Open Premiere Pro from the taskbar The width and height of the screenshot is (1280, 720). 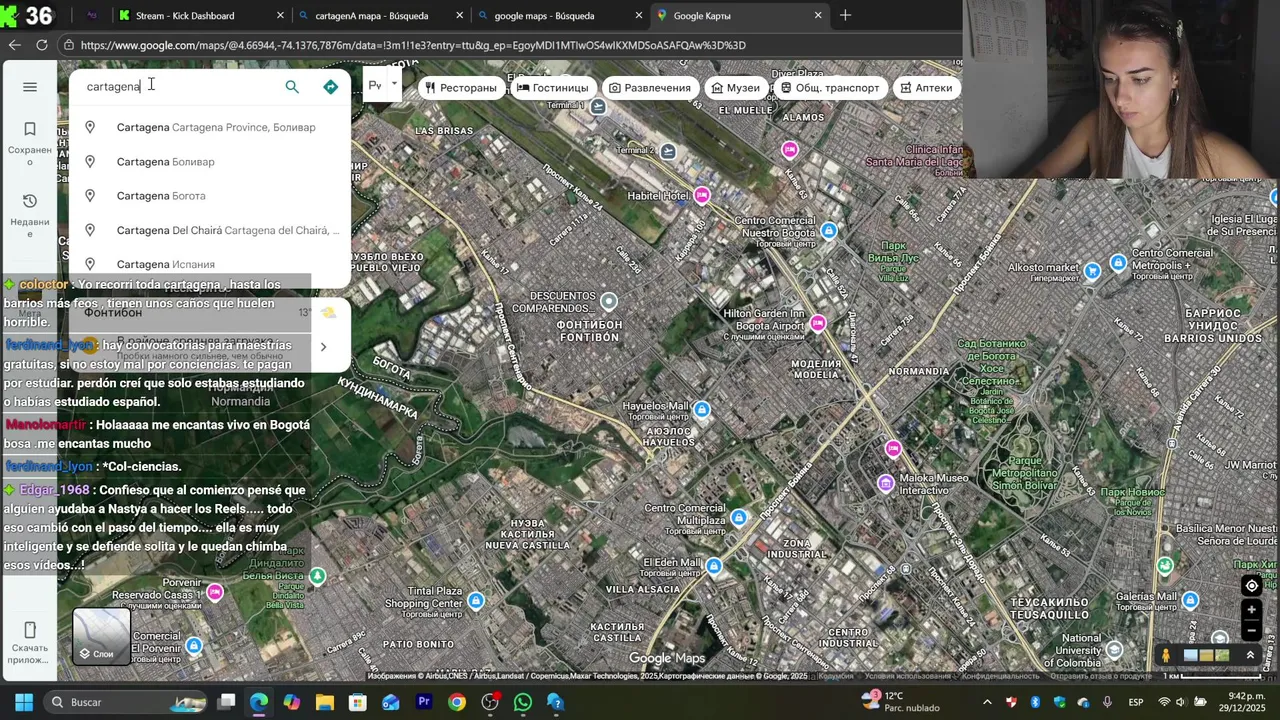coord(424,702)
